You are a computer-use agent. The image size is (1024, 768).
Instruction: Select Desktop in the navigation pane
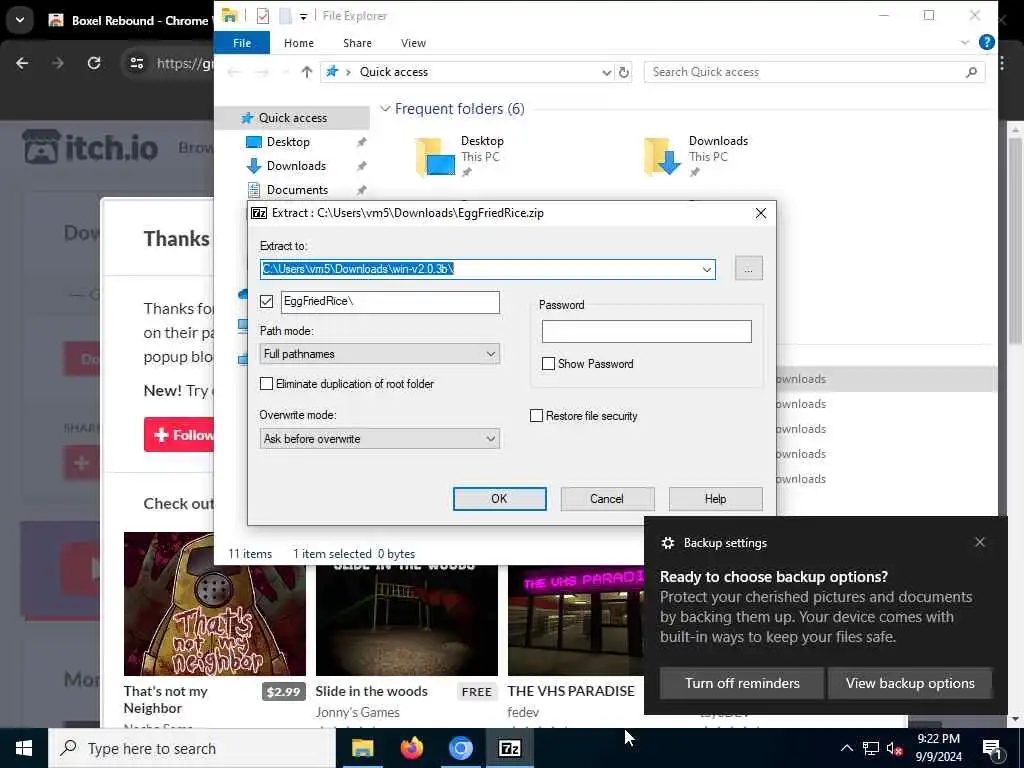click(x=288, y=142)
